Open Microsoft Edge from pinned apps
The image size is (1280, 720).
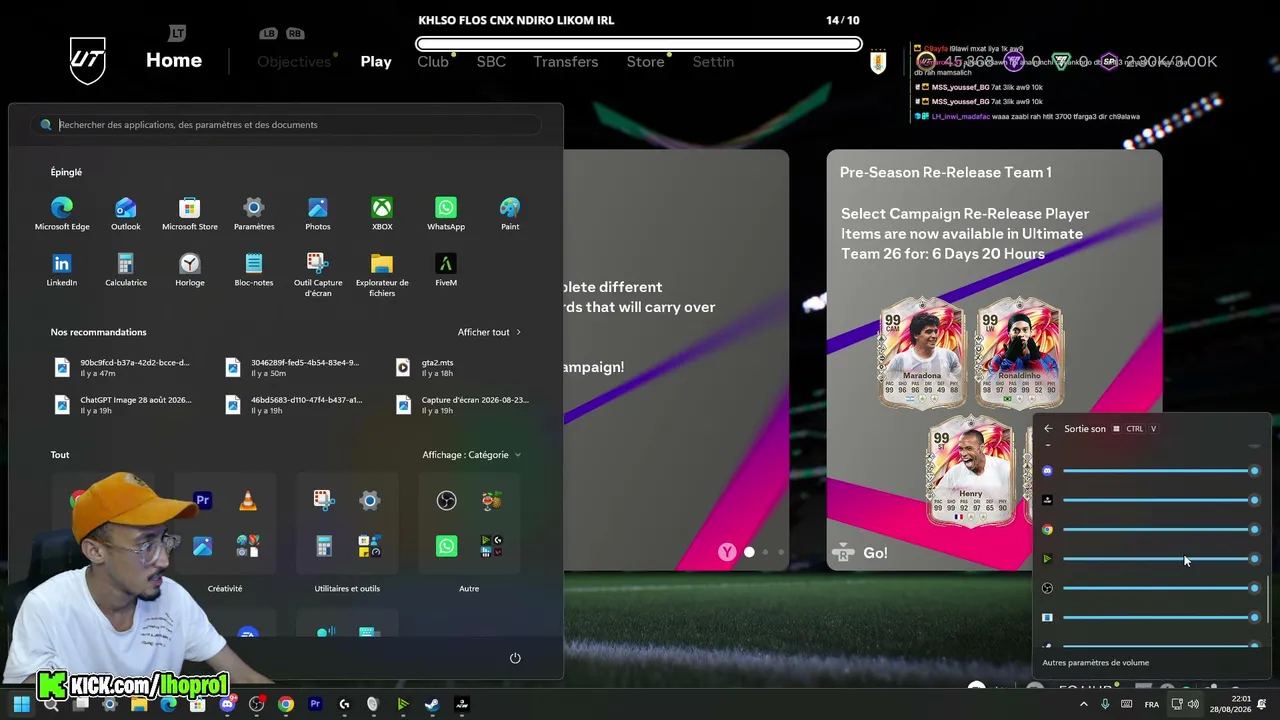62,213
